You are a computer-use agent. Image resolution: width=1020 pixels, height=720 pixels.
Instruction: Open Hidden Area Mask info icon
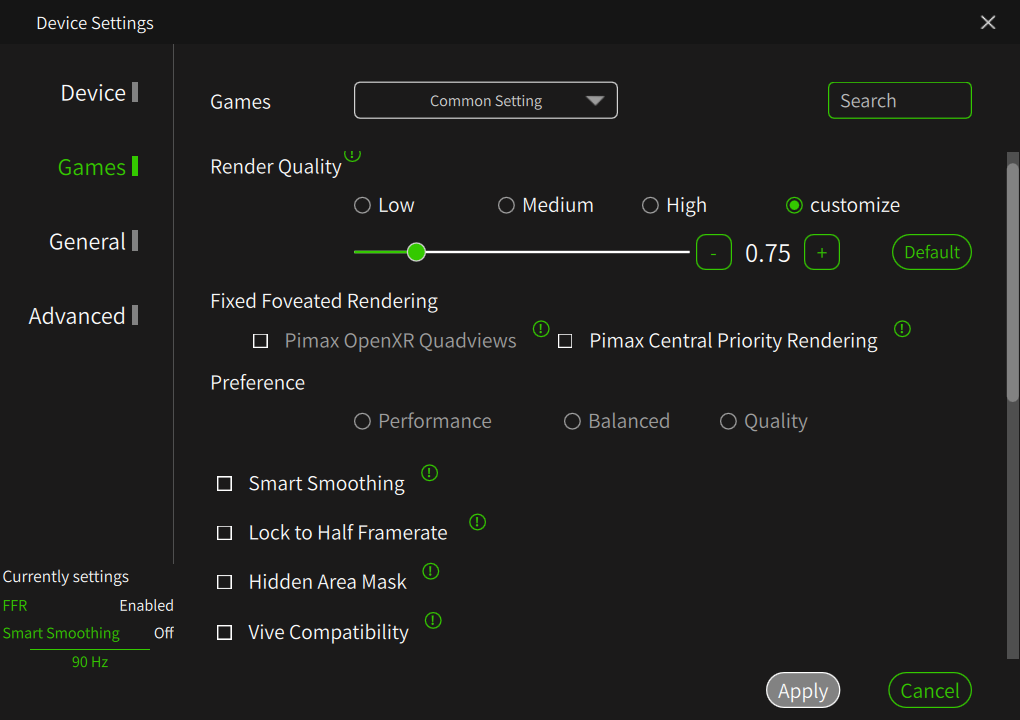pos(431,571)
